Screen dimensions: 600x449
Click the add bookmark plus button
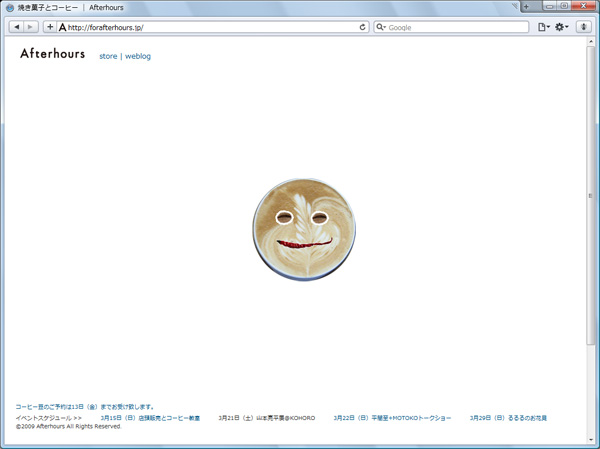50,27
